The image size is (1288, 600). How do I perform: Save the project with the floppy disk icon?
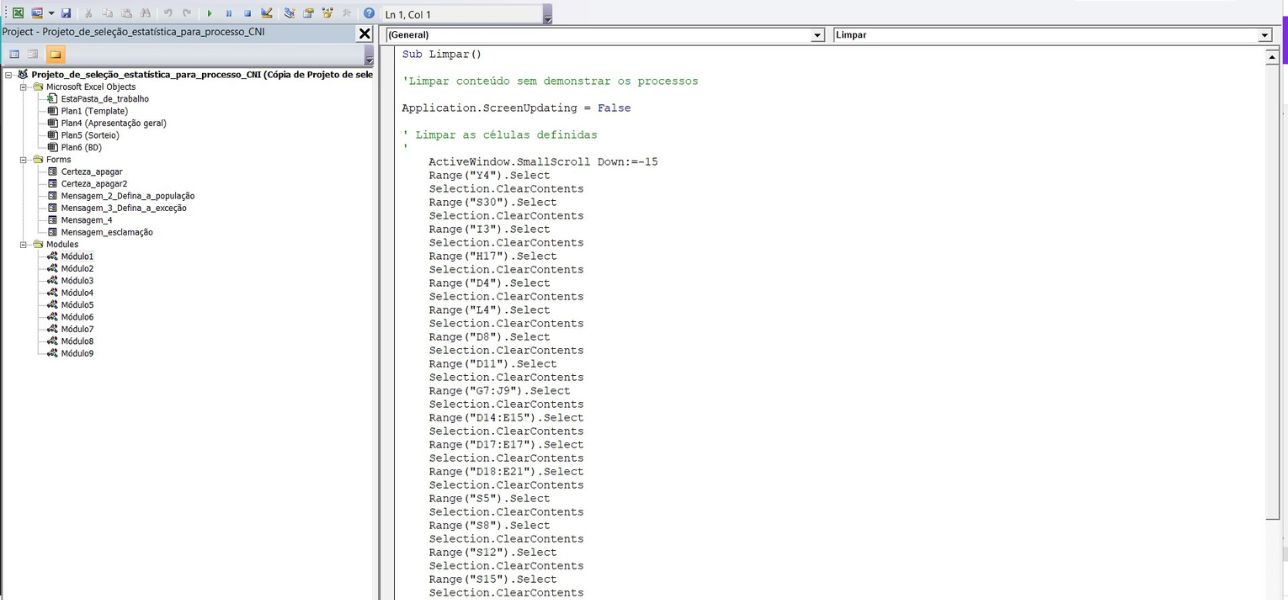[x=66, y=13]
